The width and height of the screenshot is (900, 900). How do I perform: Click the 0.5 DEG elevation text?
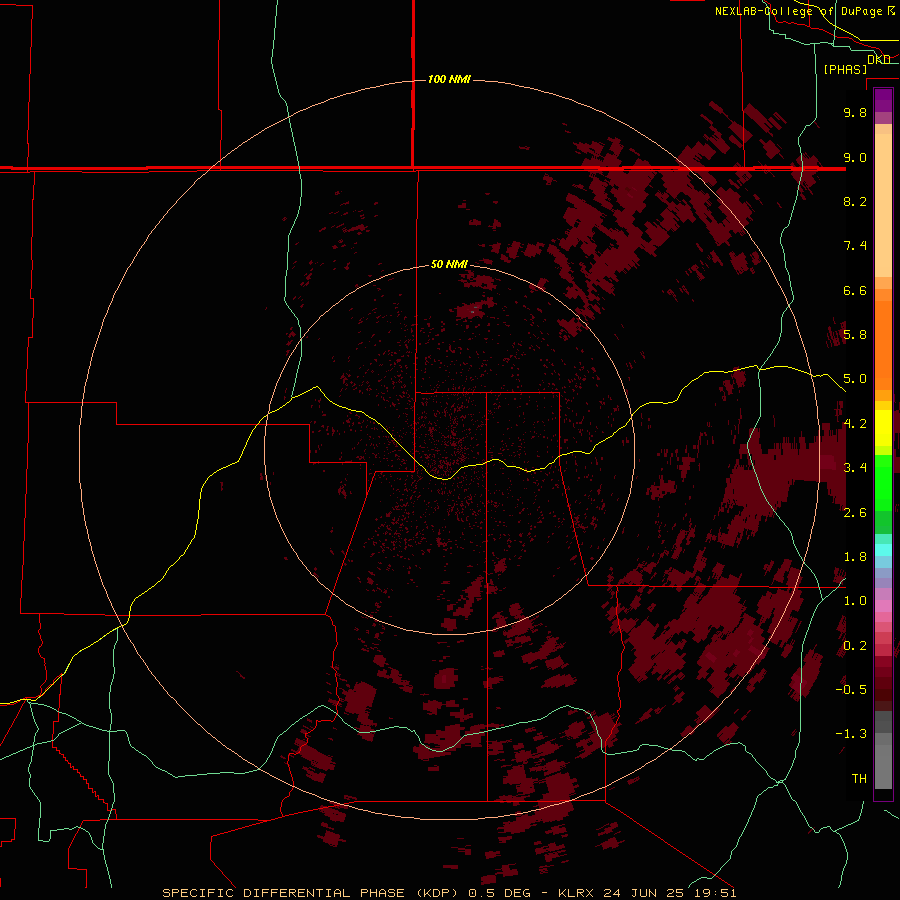(x=498, y=893)
